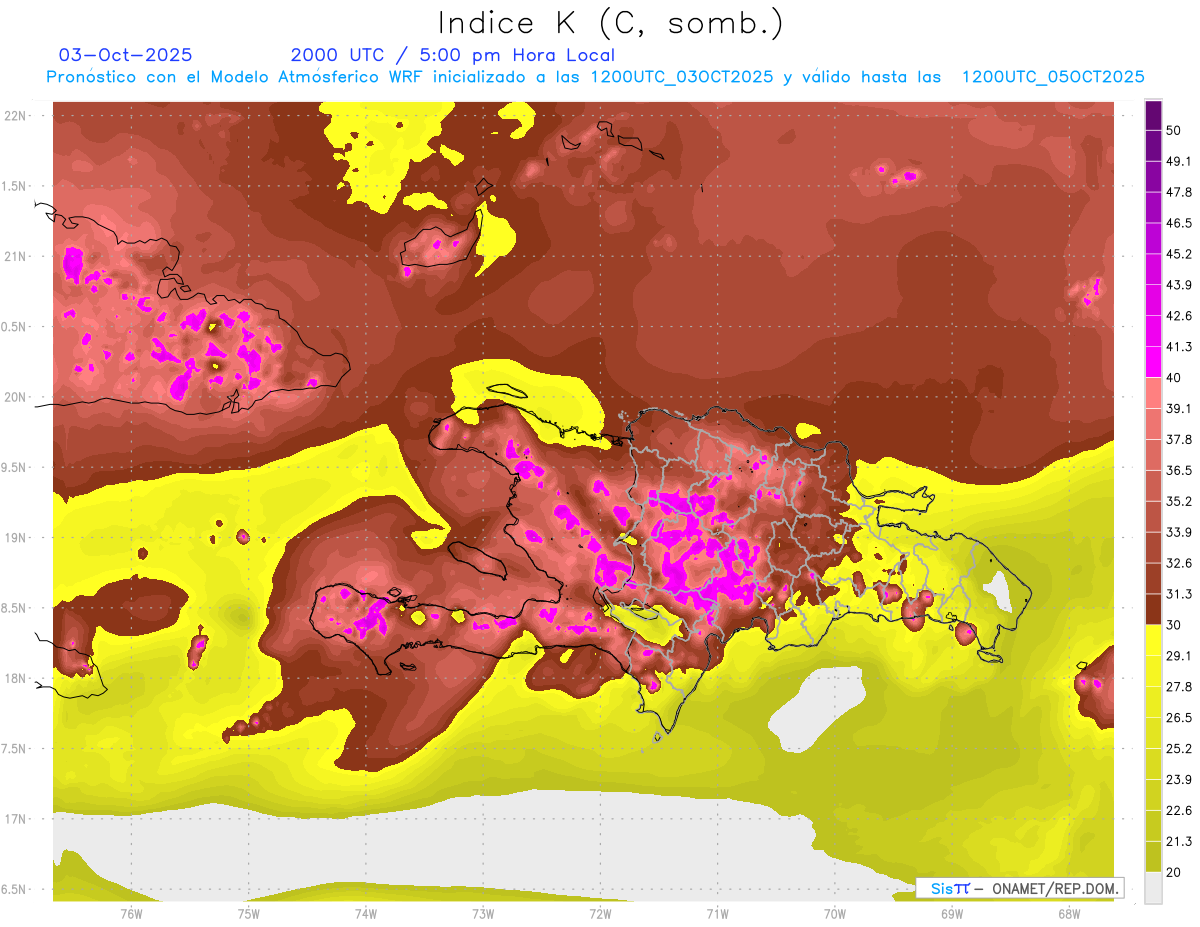Select the dark purple swatch atop the color legend

point(1153,115)
